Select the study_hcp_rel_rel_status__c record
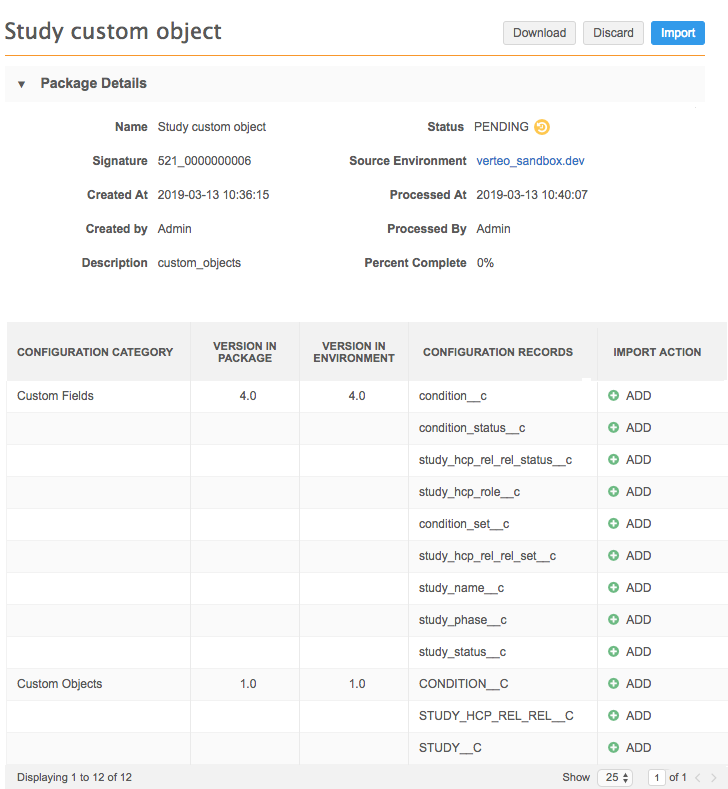728x789 pixels. (x=495, y=460)
